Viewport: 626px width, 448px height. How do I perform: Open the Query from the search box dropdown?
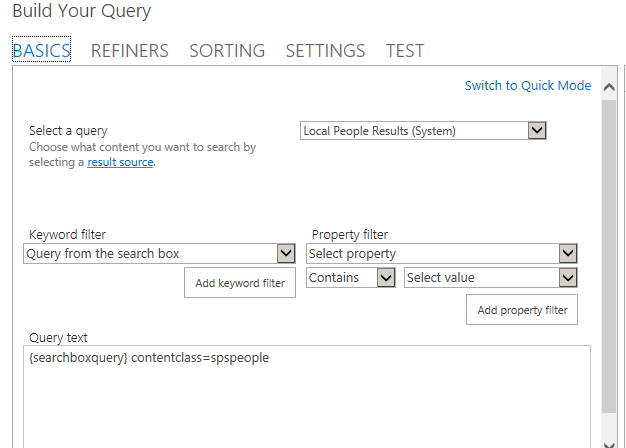click(x=284, y=254)
